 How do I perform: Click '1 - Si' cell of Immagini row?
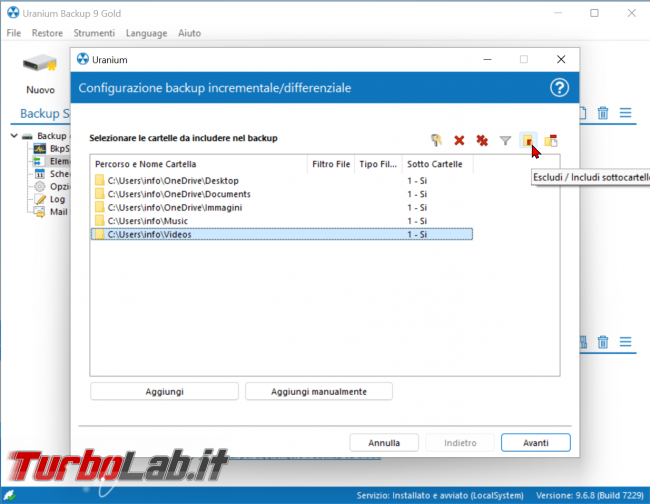pos(417,207)
